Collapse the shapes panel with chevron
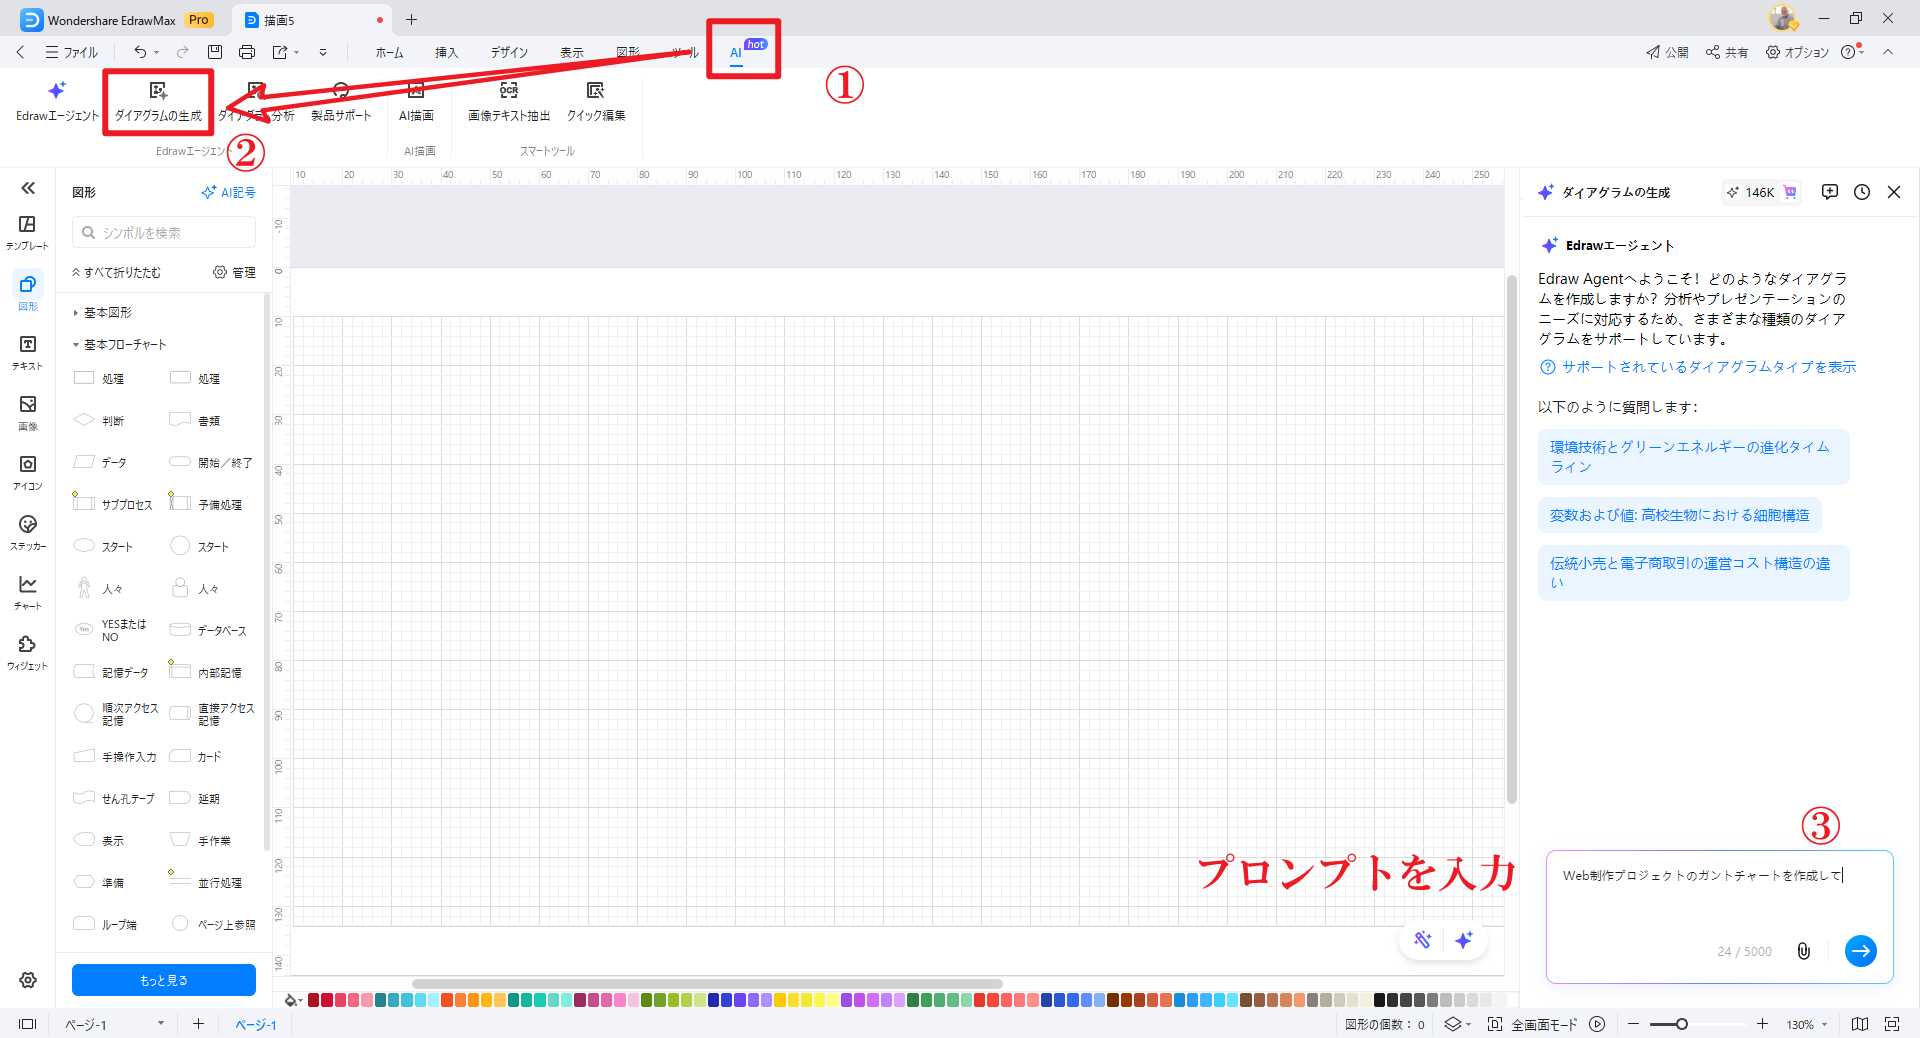The image size is (1920, 1038). tap(28, 188)
